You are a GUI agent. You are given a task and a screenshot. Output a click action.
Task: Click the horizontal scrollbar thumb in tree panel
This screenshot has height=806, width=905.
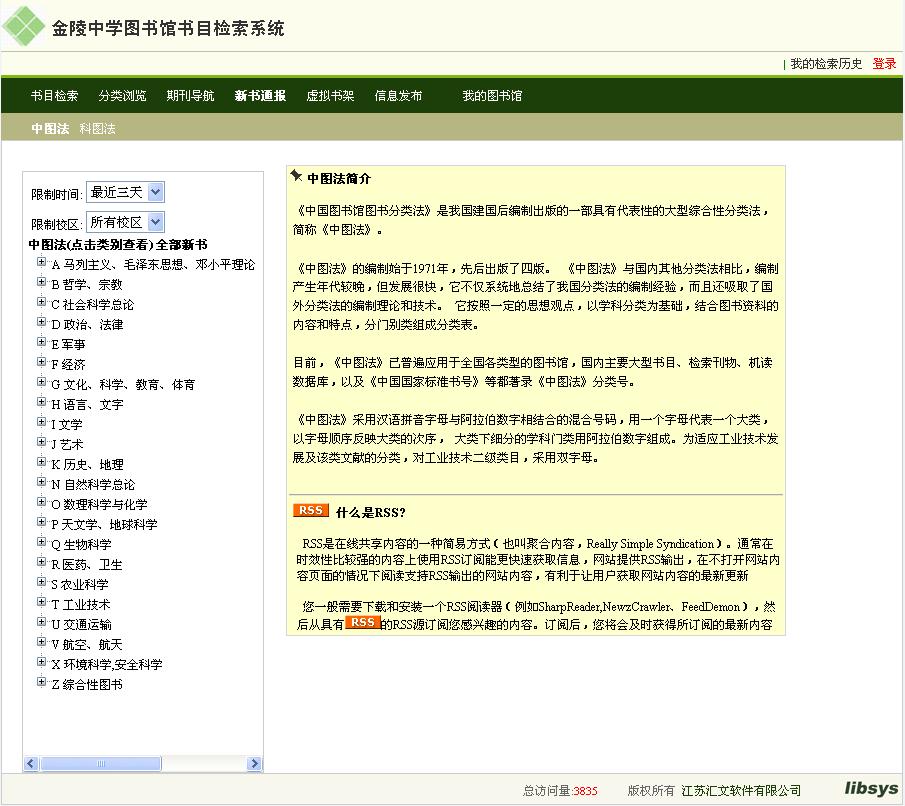click(101, 763)
